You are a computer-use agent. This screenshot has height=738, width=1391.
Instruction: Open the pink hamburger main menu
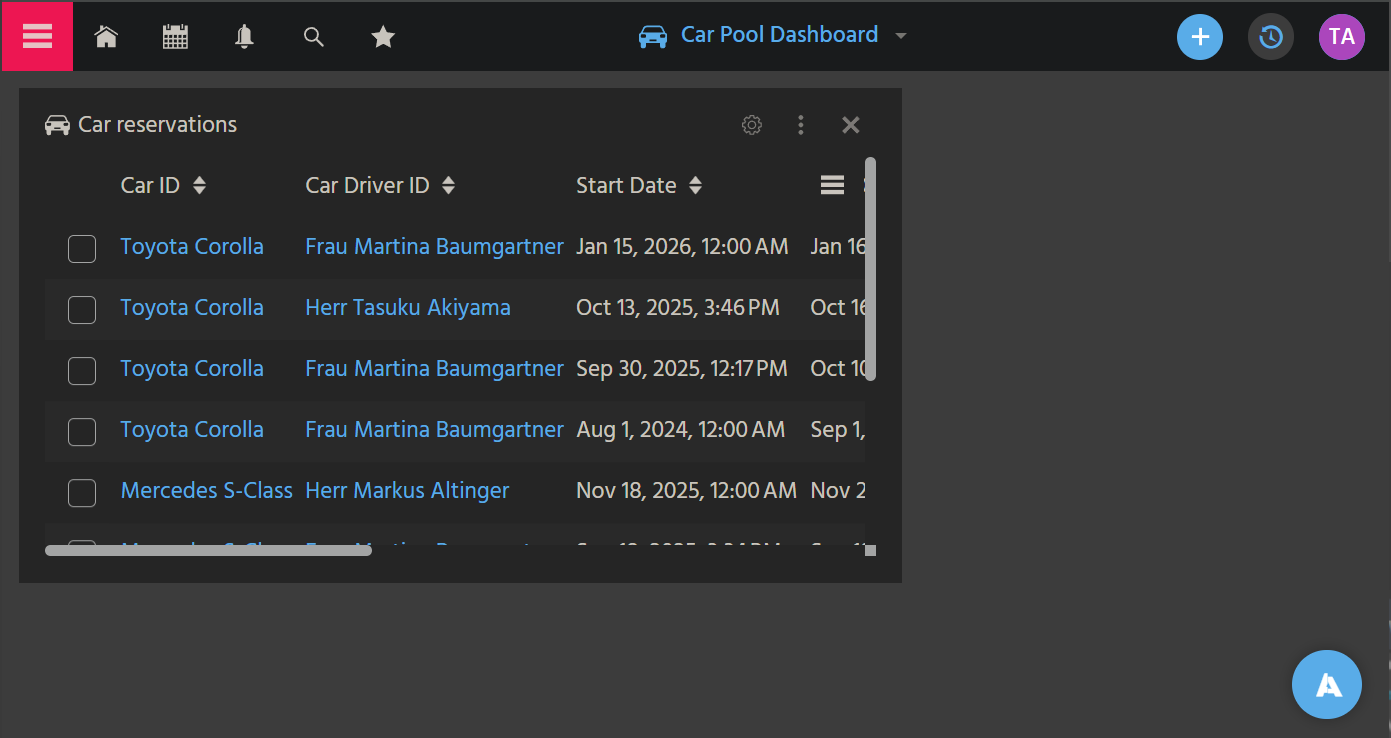37,36
